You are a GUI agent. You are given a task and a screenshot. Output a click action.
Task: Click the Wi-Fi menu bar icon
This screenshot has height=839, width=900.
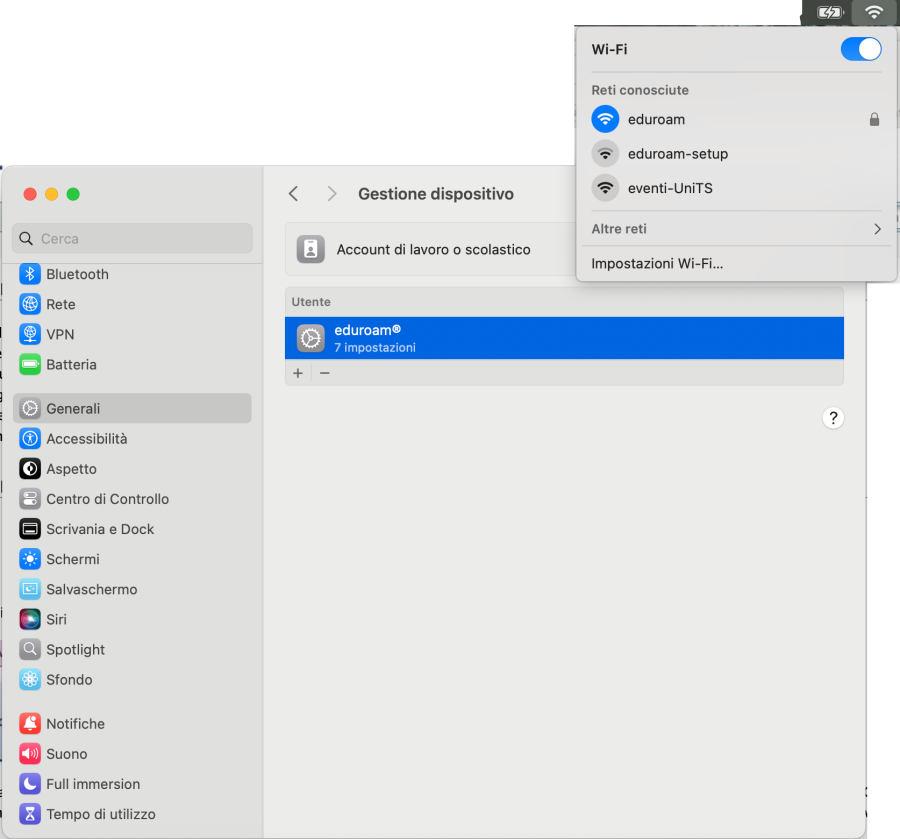pyautogui.click(x=874, y=12)
